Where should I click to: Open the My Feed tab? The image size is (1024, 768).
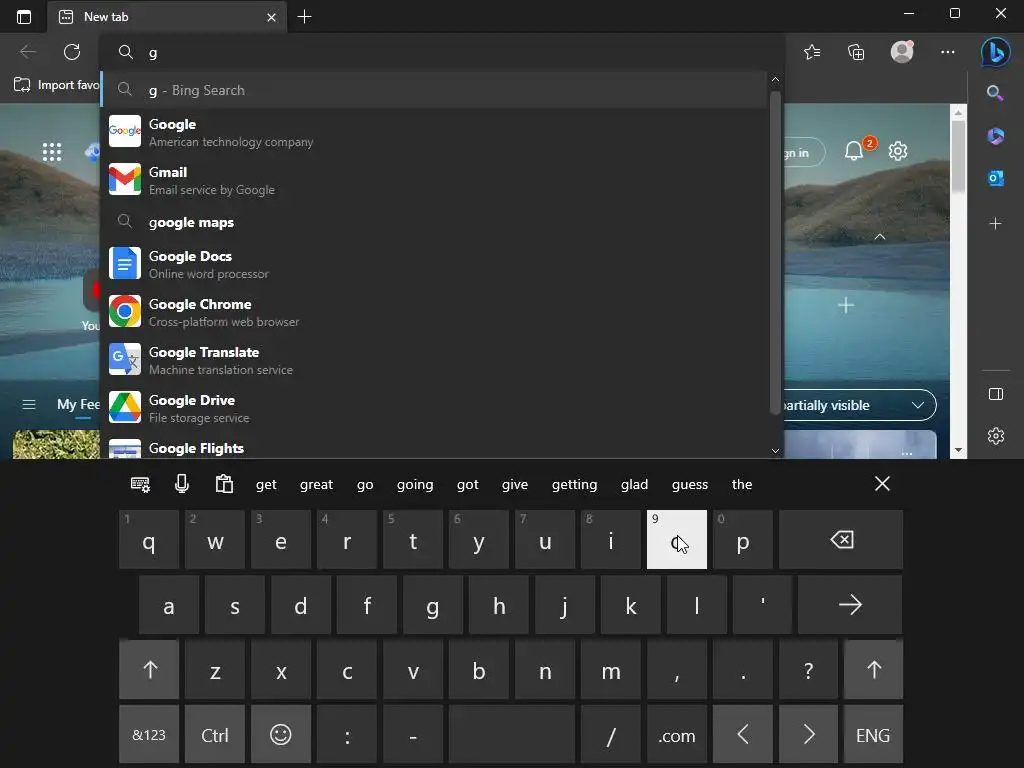[x=78, y=405]
